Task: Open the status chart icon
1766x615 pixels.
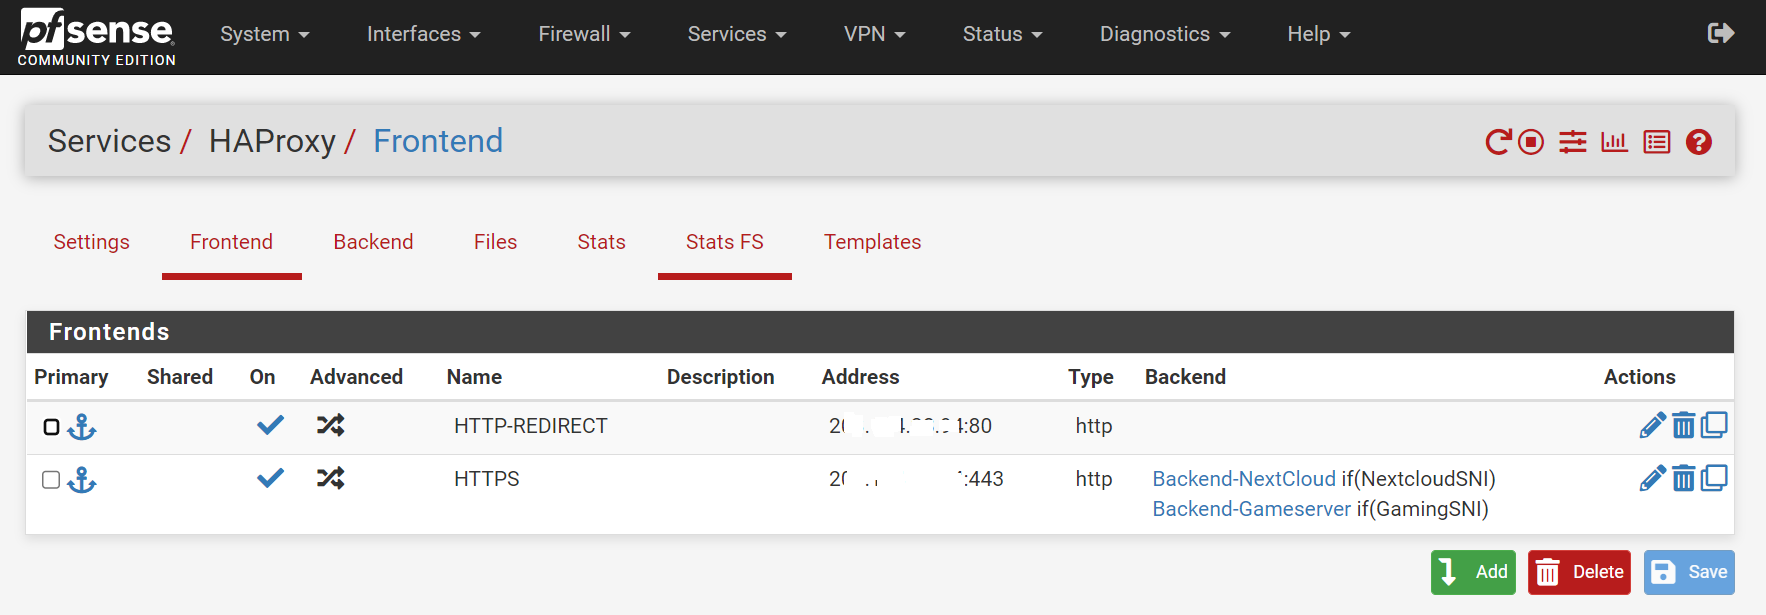Action: point(1615,142)
